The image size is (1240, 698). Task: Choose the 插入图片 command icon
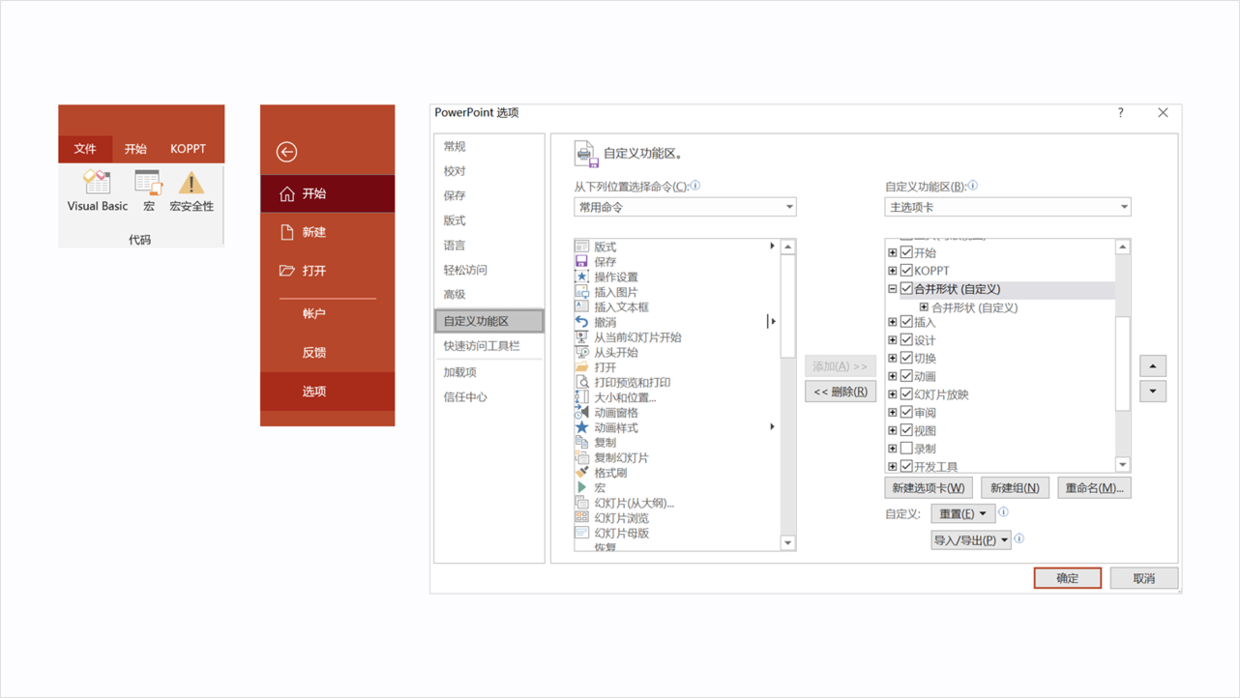point(582,291)
